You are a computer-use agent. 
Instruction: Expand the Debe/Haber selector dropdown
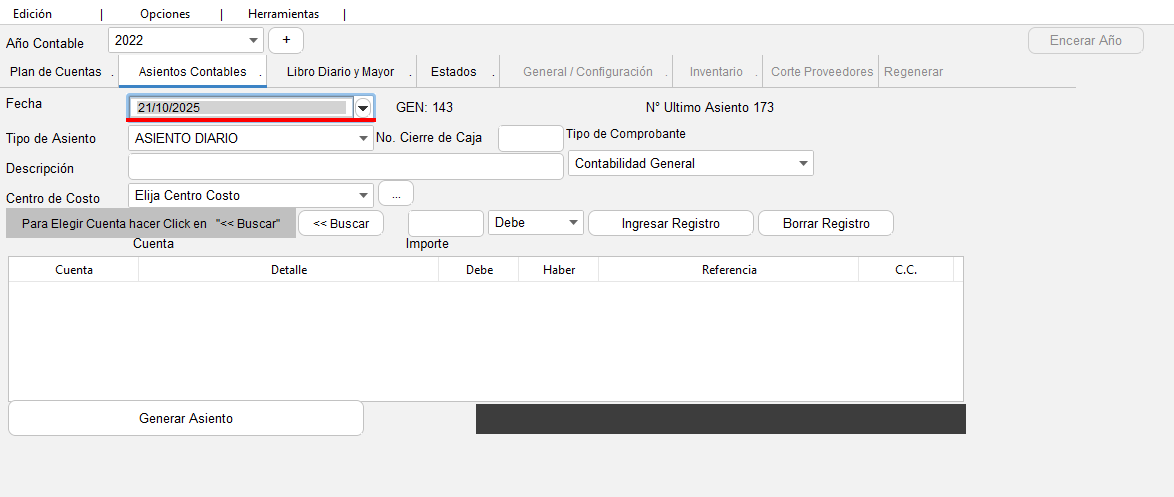(x=573, y=223)
